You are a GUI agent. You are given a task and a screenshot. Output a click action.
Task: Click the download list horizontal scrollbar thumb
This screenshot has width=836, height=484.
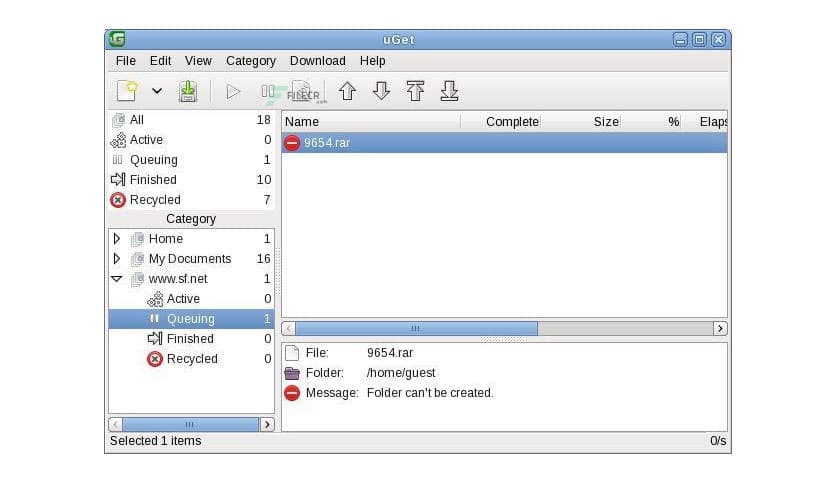point(416,328)
